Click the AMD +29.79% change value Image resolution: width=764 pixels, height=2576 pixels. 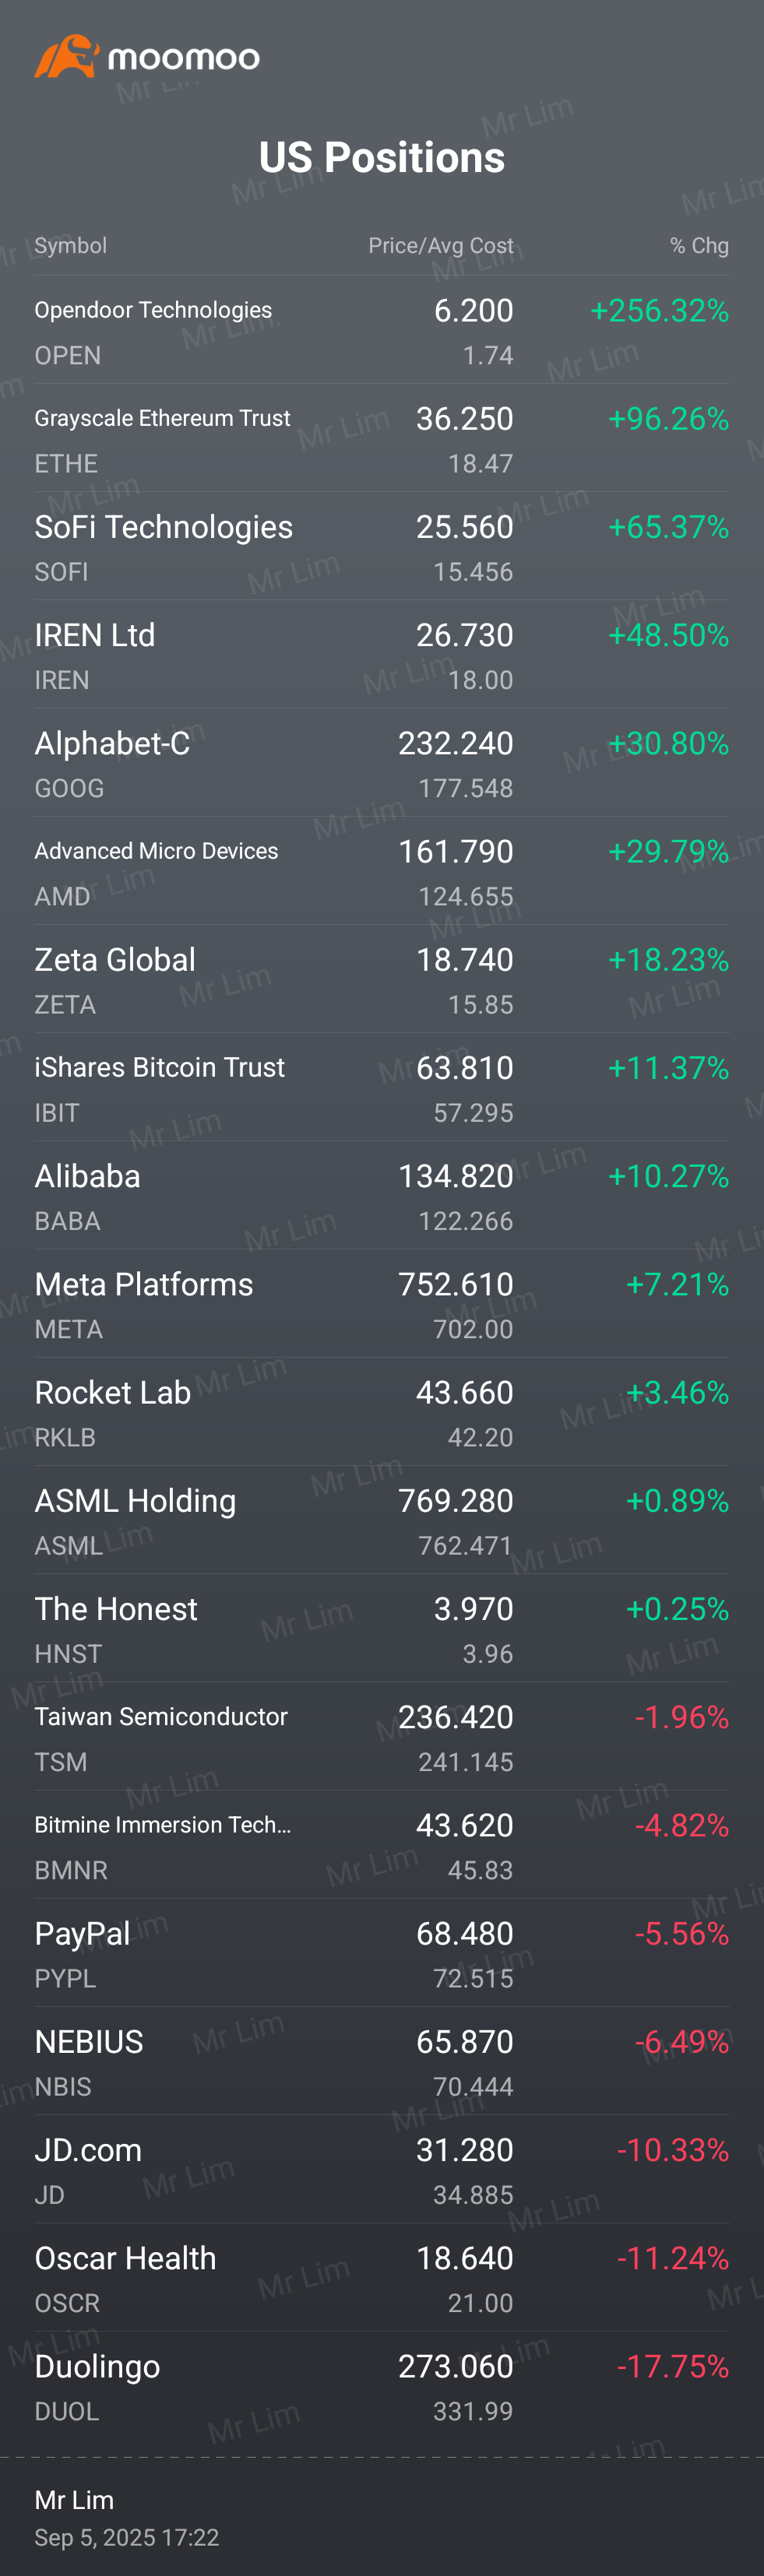pos(668,852)
